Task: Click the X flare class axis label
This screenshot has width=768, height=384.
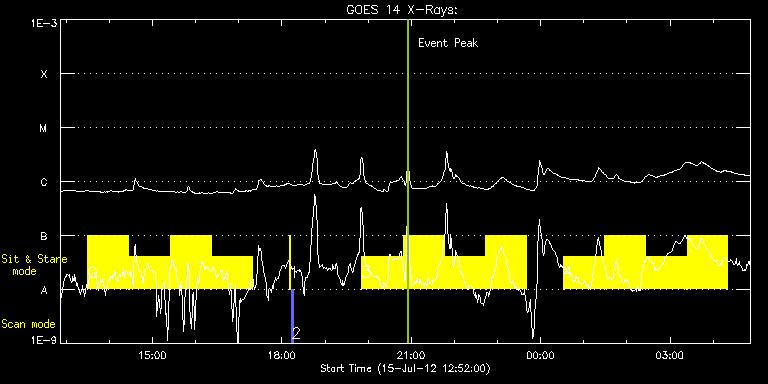Action: [44, 74]
